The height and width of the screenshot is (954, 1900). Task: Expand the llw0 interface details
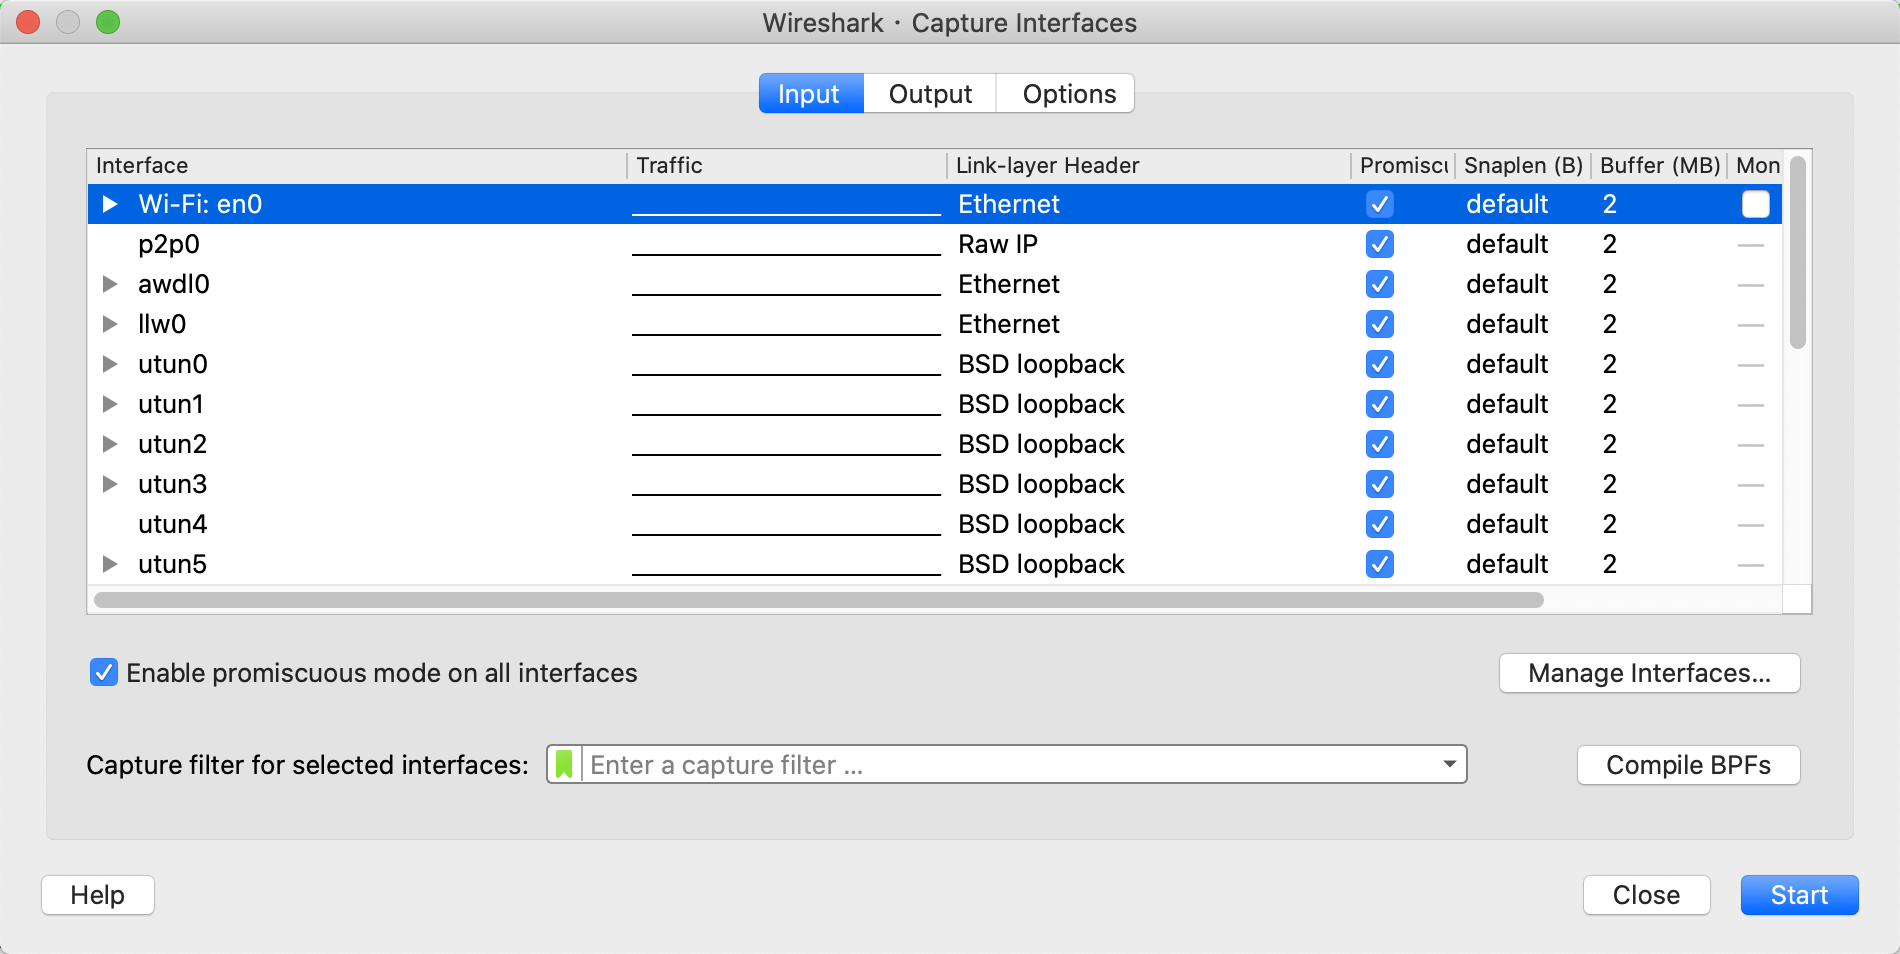tap(110, 324)
